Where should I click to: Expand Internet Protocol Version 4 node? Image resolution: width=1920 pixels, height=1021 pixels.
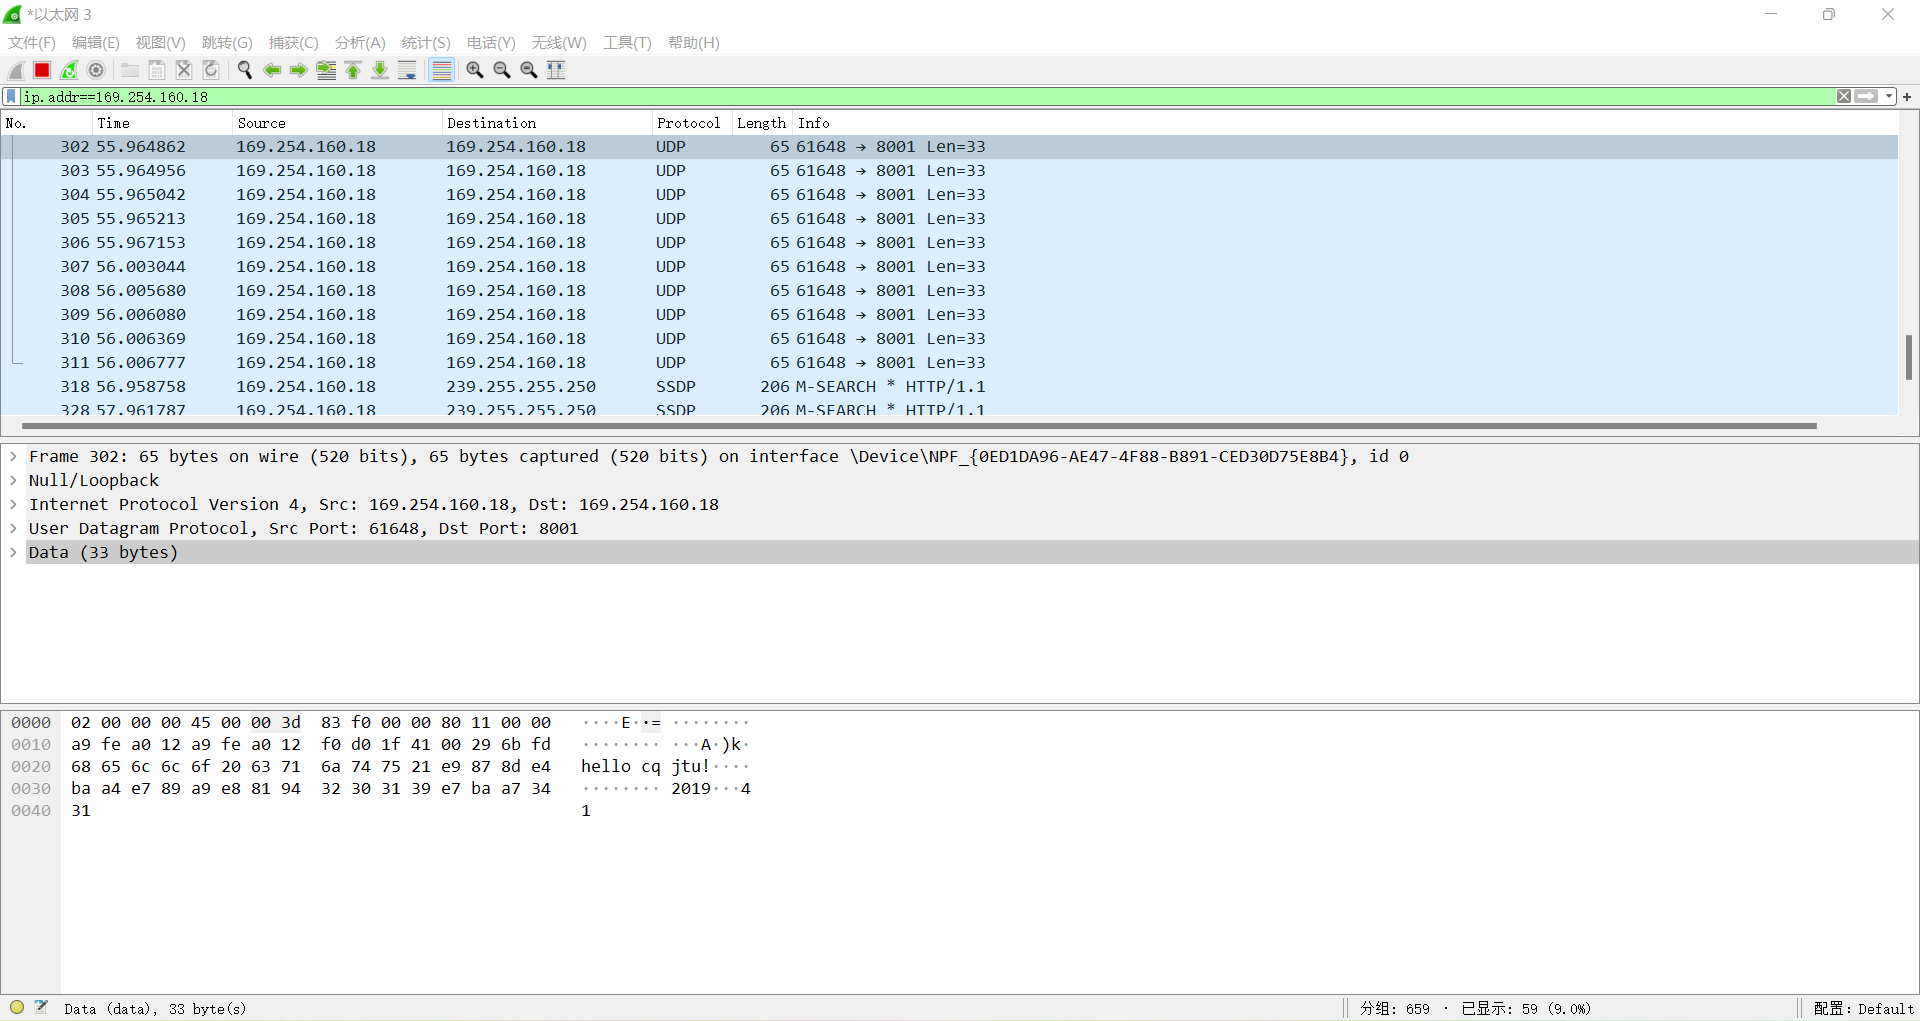(13, 504)
